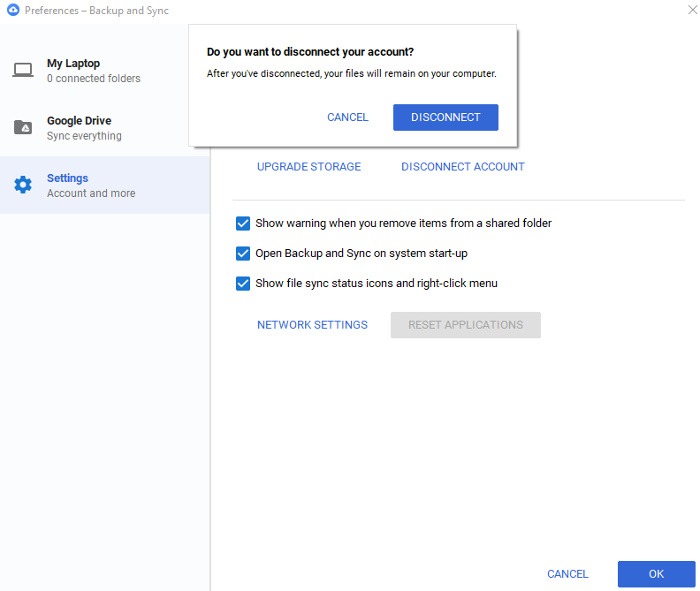Toggle Open Backup and Sync on start-up
700x591 pixels.
tap(243, 253)
